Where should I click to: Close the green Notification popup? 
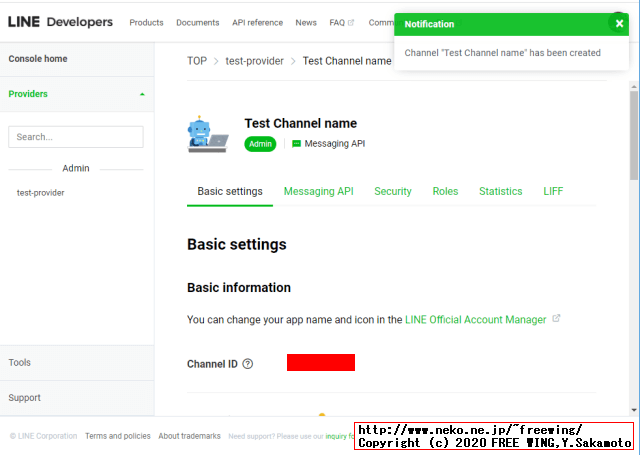tap(619, 24)
